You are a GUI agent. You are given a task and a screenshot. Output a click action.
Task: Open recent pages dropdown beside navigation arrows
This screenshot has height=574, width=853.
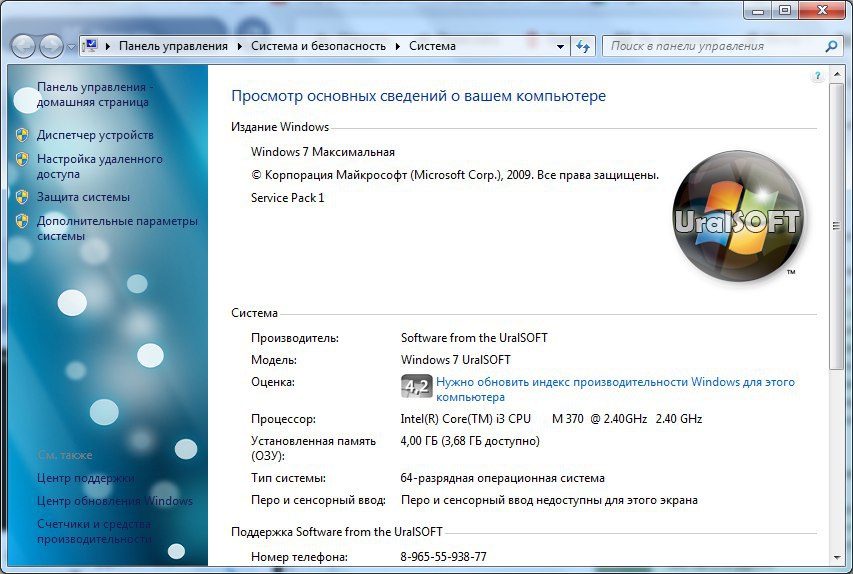pyautogui.click(x=71, y=47)
